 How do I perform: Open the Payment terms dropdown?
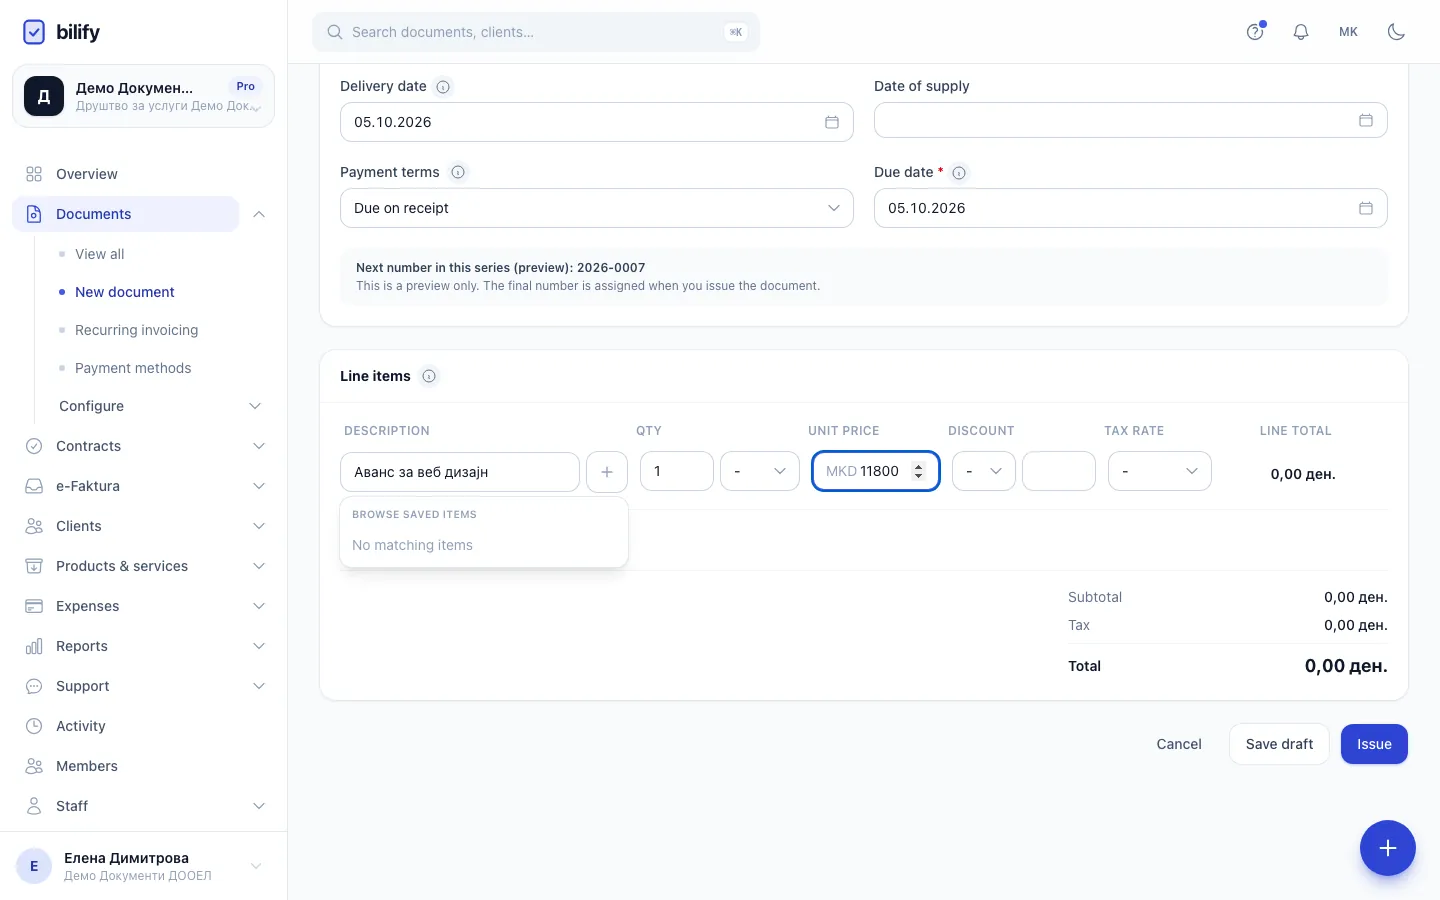point(597,208)
